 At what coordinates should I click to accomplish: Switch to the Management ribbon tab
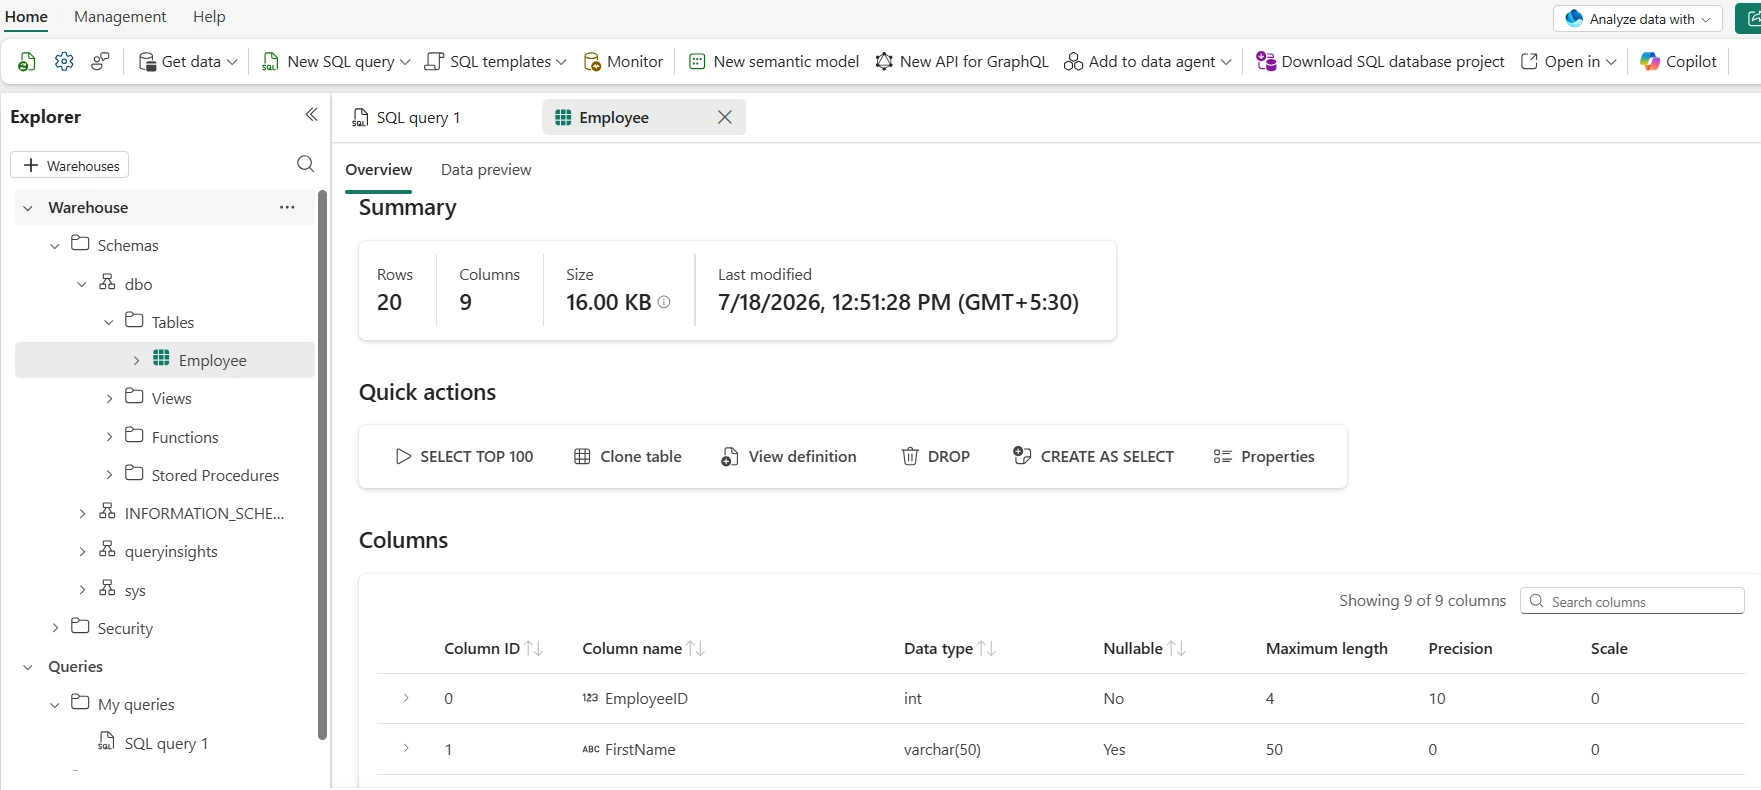click(x=120, y=17)
